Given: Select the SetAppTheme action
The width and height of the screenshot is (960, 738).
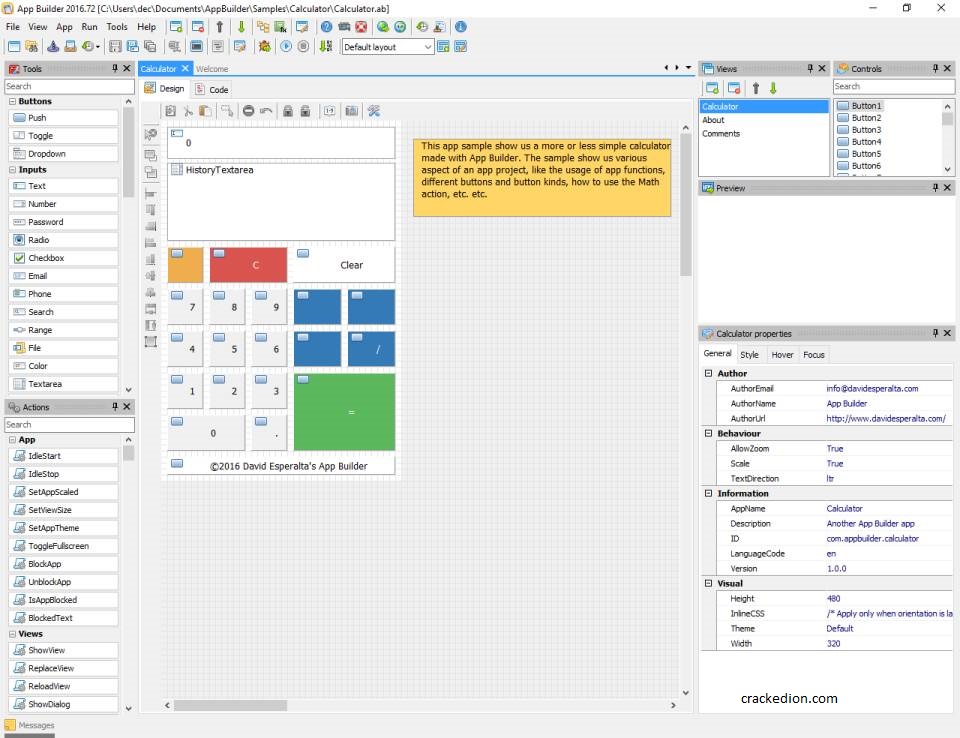Looking at the screenshot, I should click(x=64, y=528).
